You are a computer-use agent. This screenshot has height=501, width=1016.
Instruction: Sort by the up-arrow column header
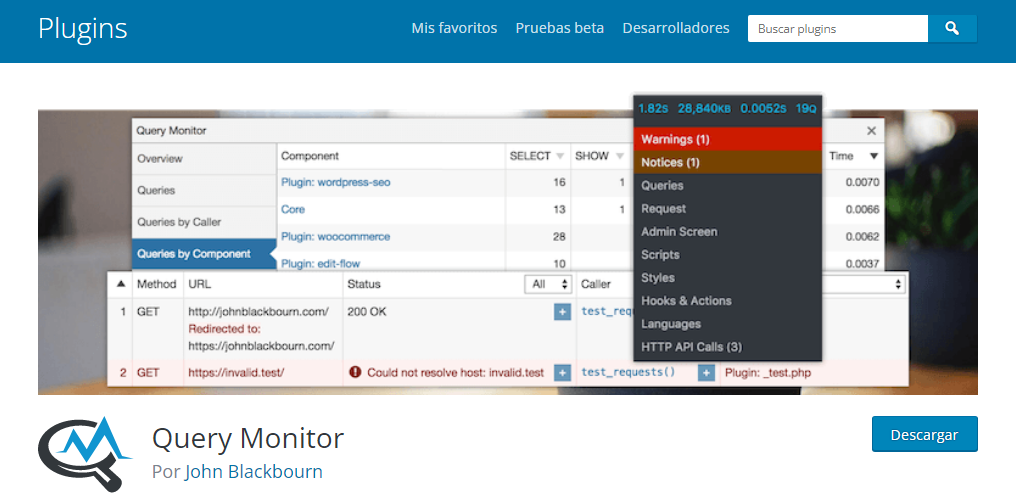[121, 284]
